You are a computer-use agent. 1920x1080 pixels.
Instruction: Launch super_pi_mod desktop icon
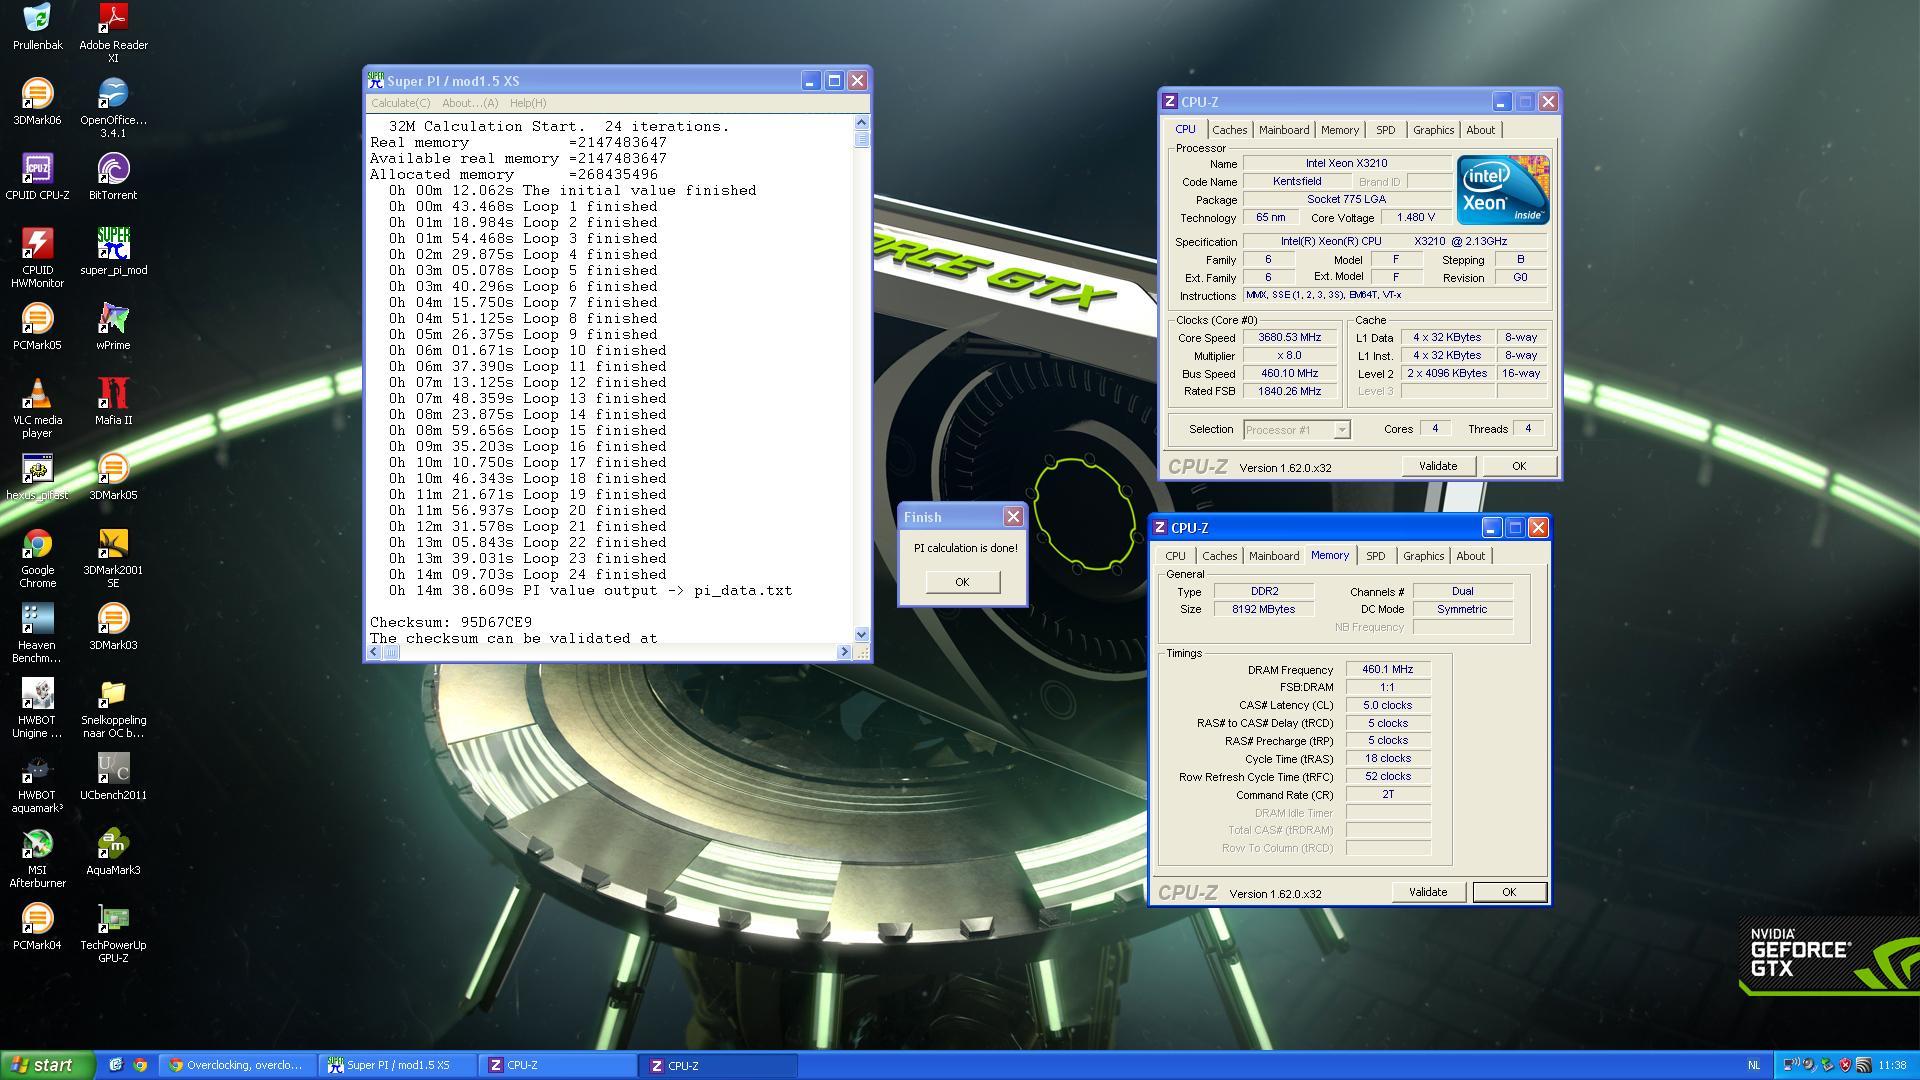click(x=113, y=251)
